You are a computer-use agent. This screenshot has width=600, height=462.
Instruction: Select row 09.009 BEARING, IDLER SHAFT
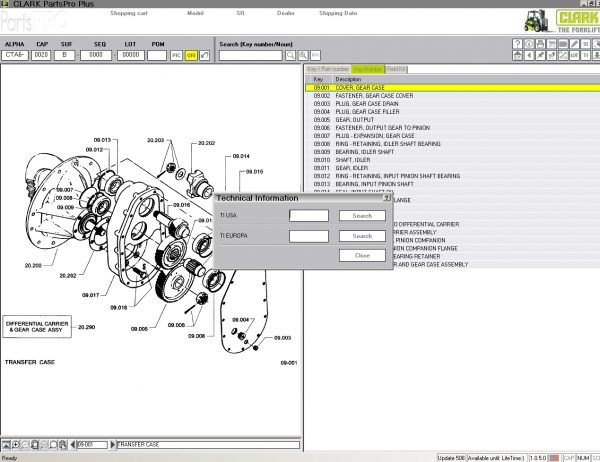[453, 152]
